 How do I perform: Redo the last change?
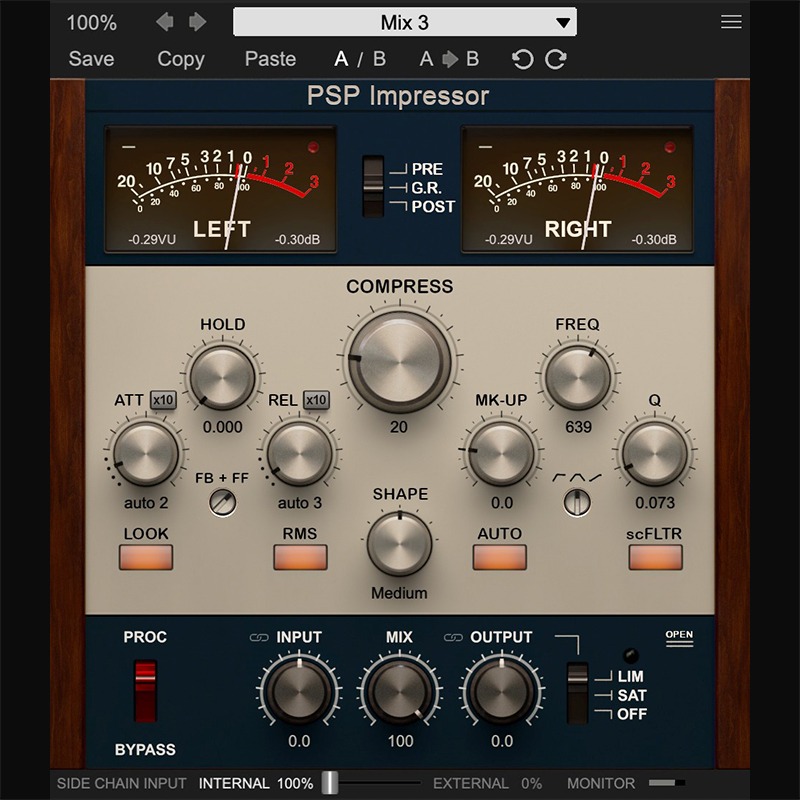556,59
